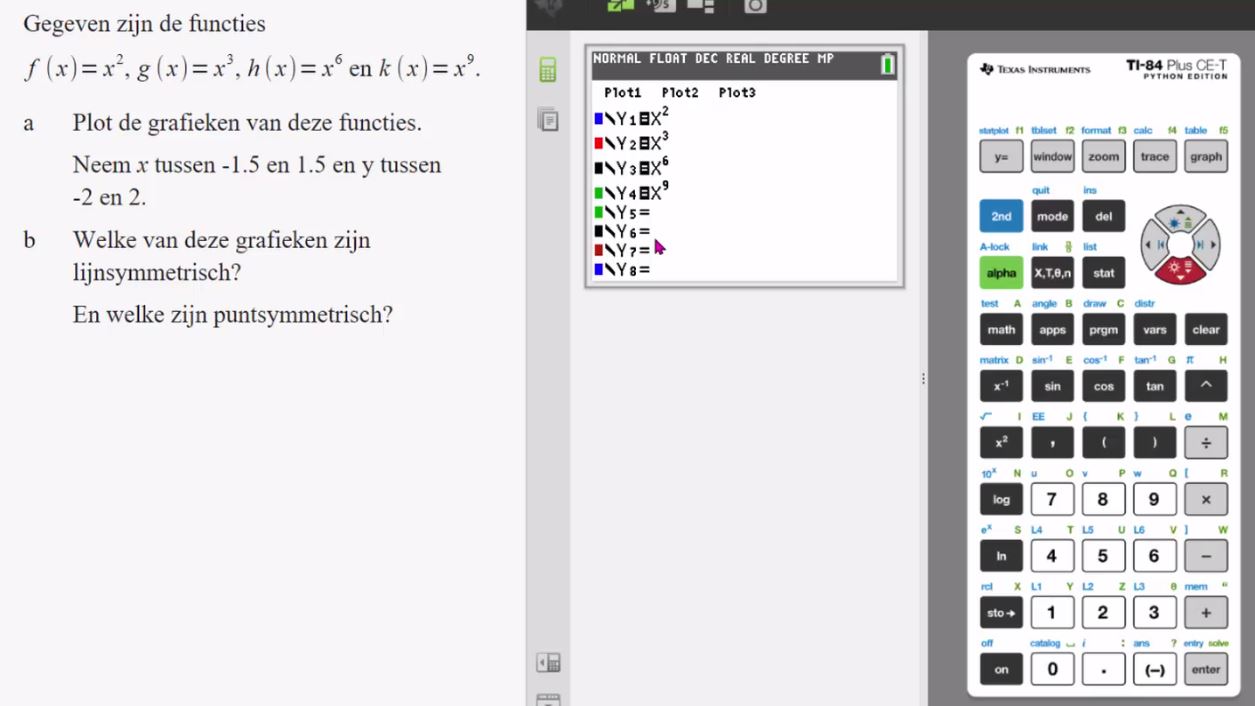Image resolution: width=1255 pixels, height=706 pixels.
Task: Click red color marker of Y2
Action: 598,144
